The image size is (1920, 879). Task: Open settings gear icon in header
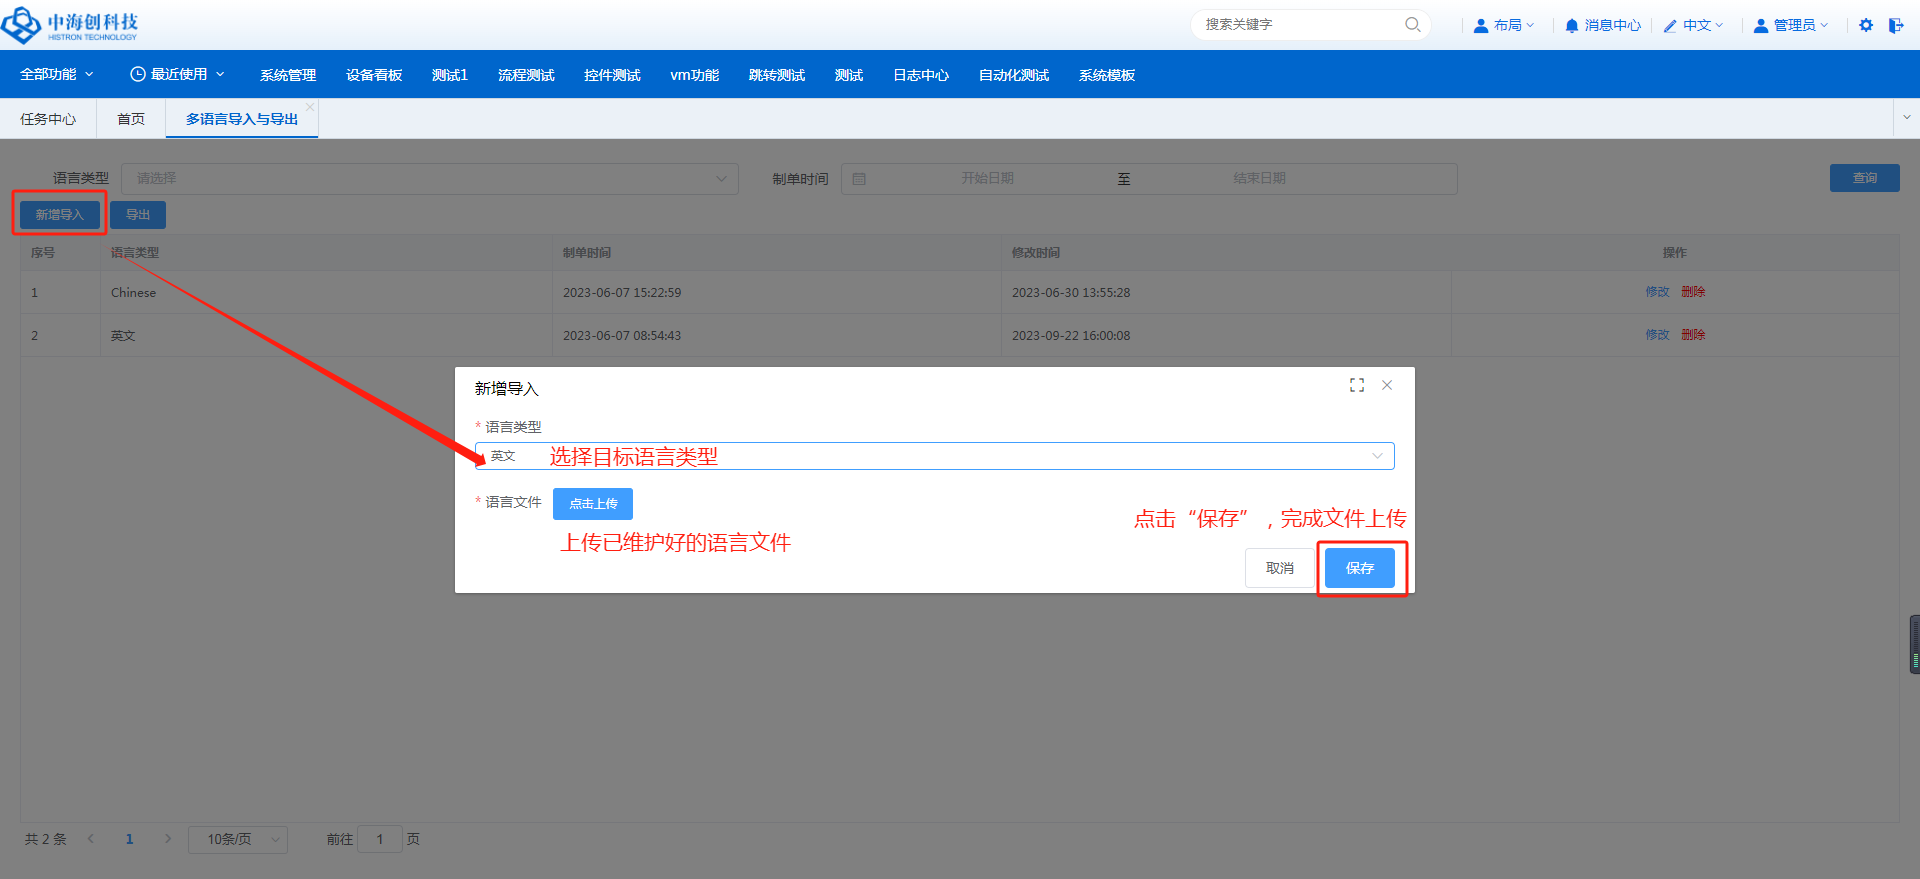tap(1866, 25)
